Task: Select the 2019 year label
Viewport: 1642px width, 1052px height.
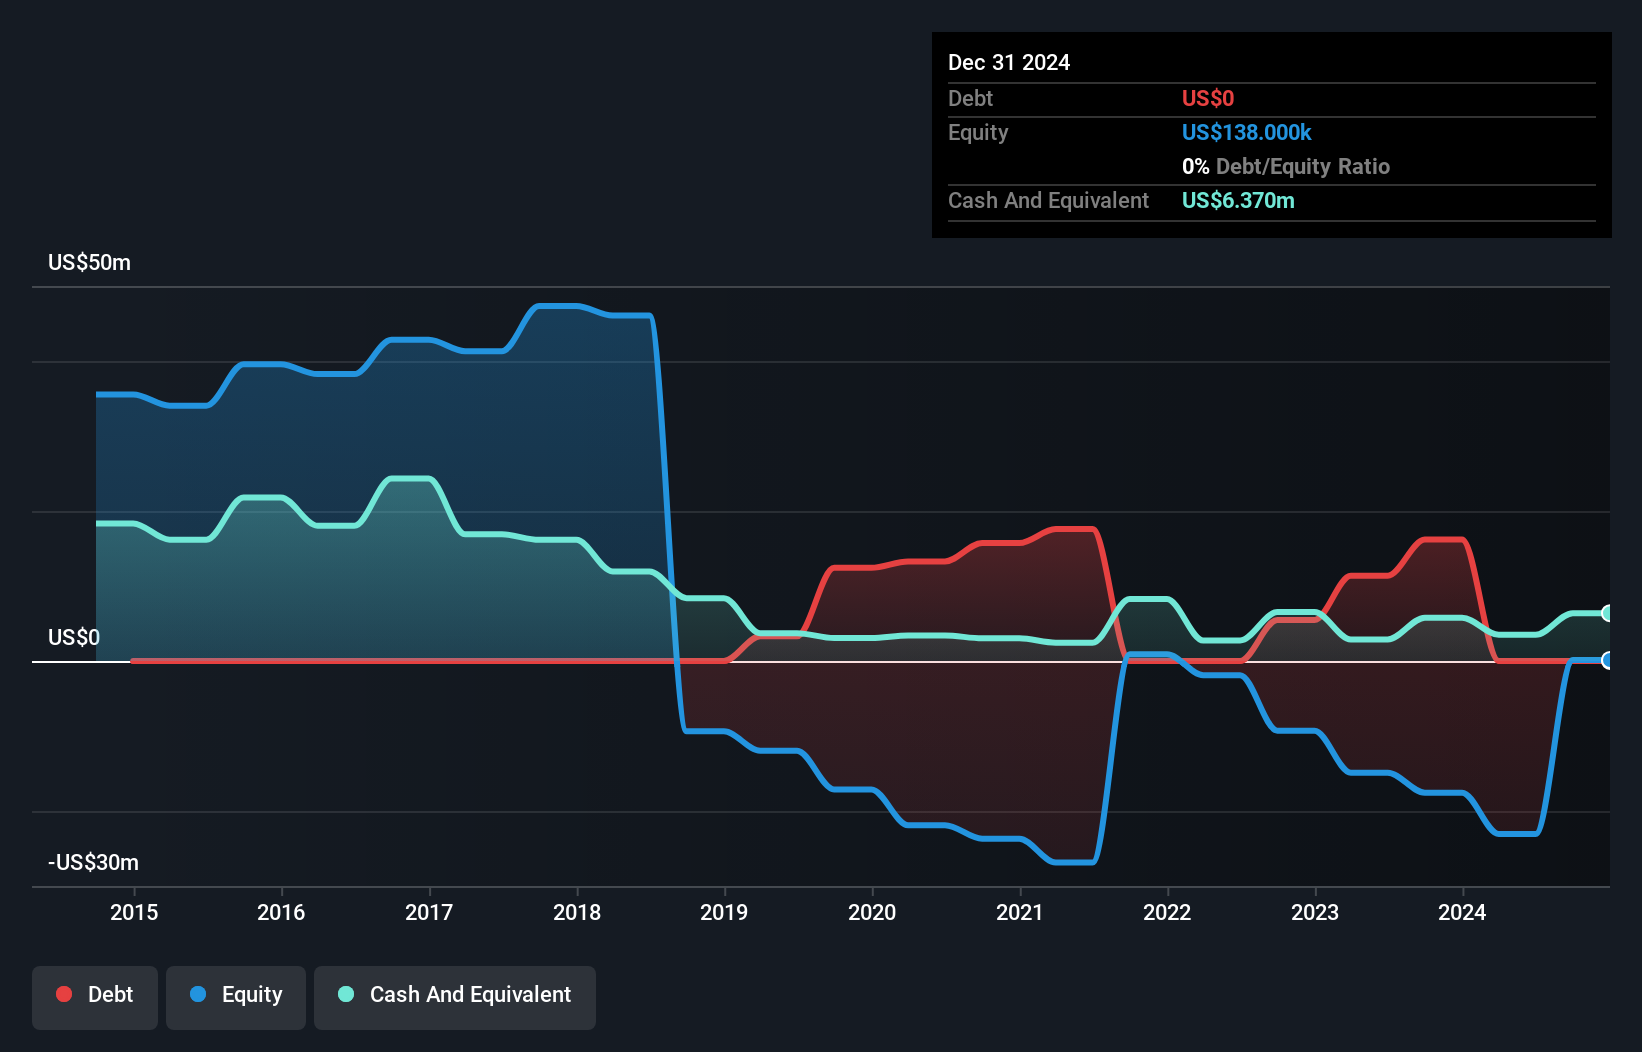Action: pyautogui.click(x=724, y=912)
